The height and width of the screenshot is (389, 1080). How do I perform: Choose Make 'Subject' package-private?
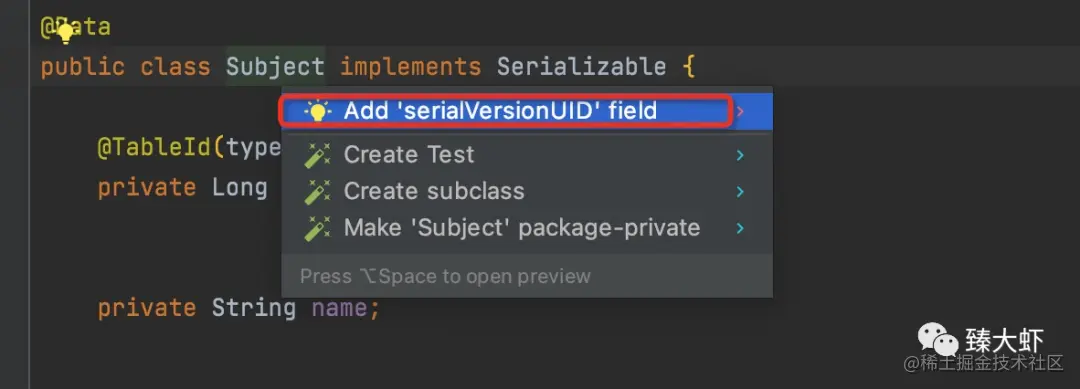[522, 228]
